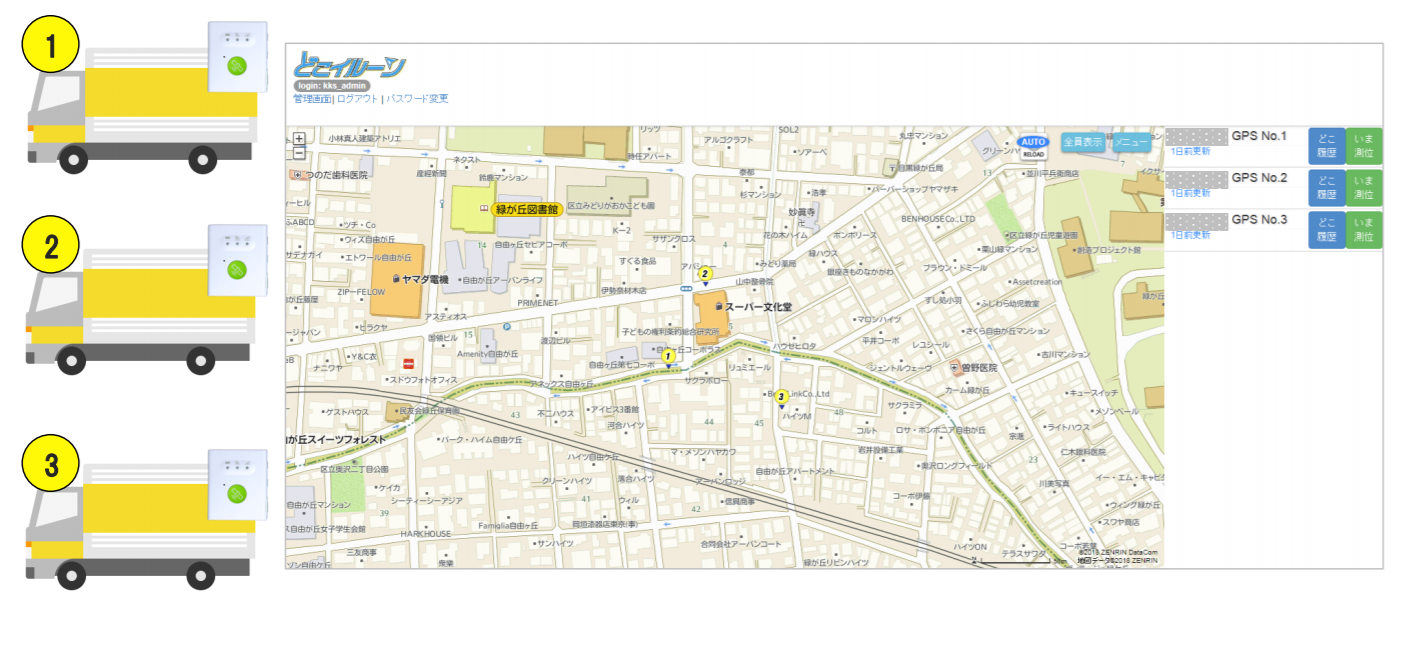Zoom in the map with plus button
This screenshot has width=1409, height=650.
click(x=299, y=139)
